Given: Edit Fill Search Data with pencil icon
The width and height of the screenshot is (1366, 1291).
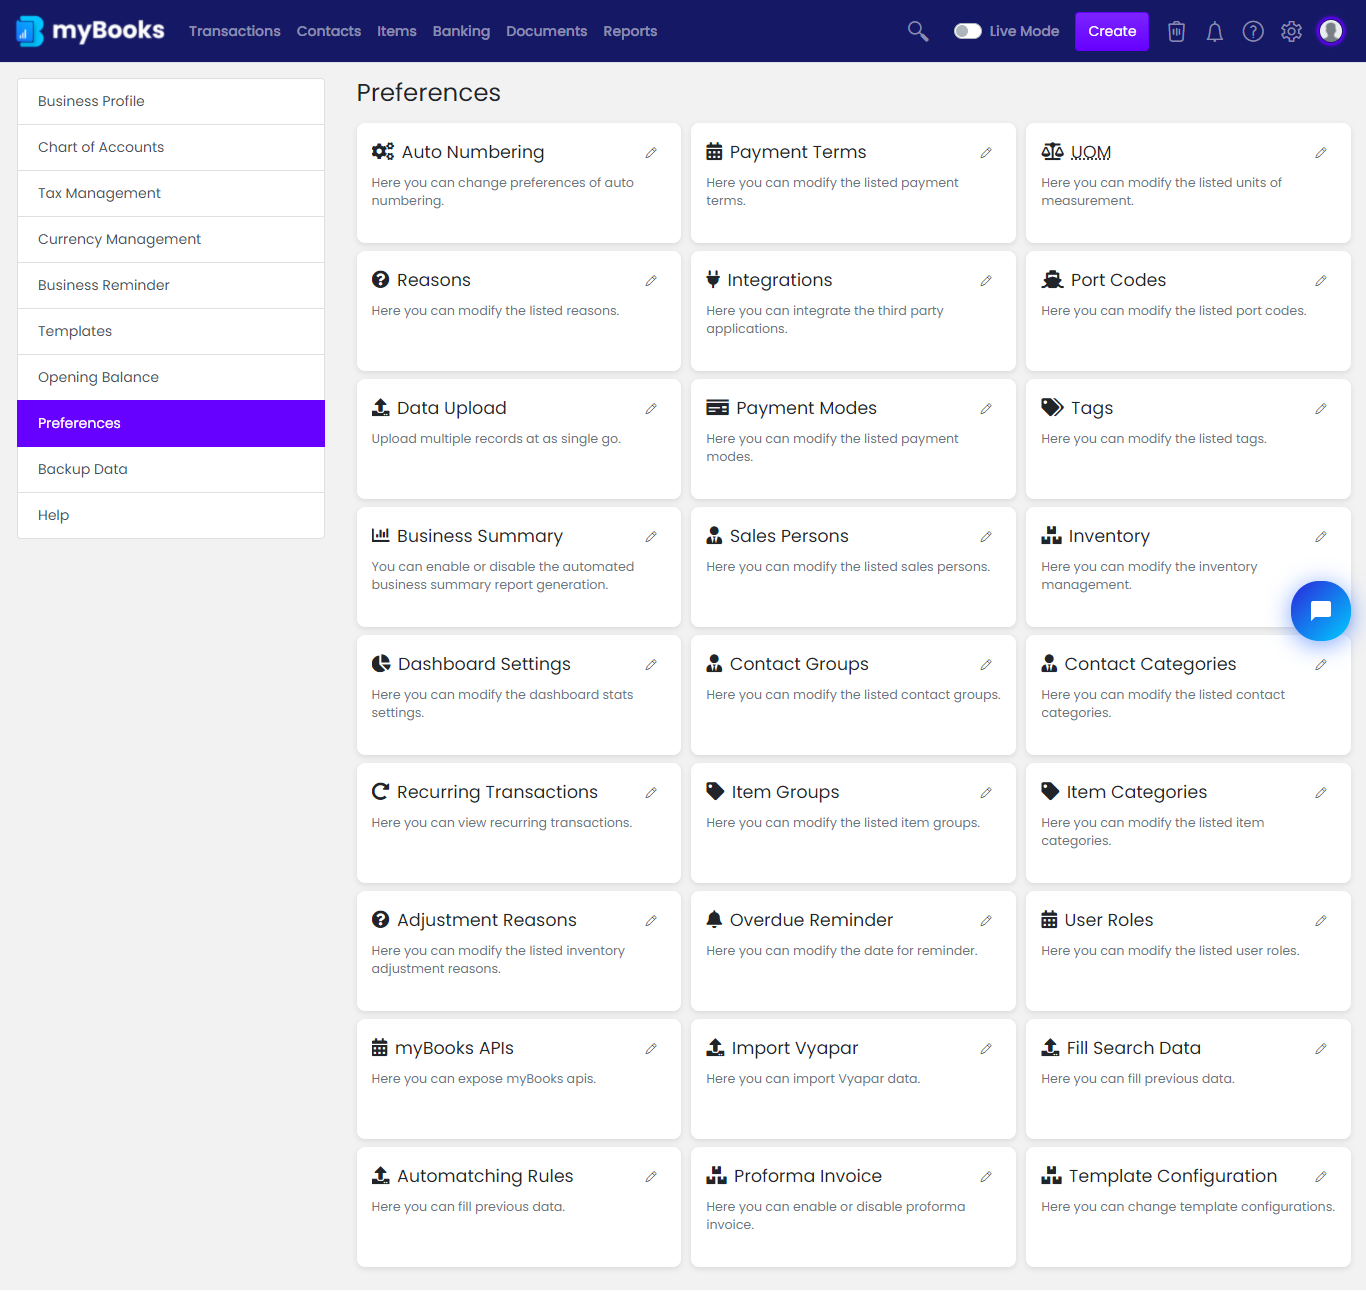Looking at the screenshot, I should pyautogui.click(x=1321, y=1049).
